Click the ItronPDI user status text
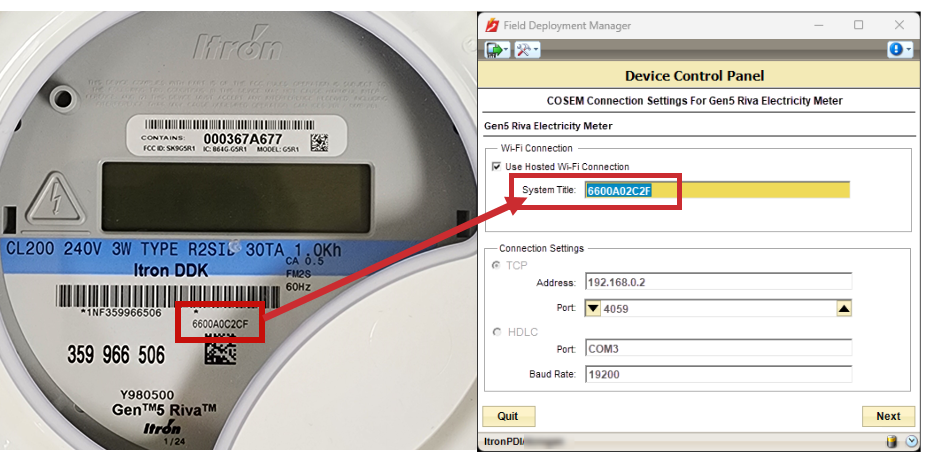The image size is (926, 459). [524, 441]
